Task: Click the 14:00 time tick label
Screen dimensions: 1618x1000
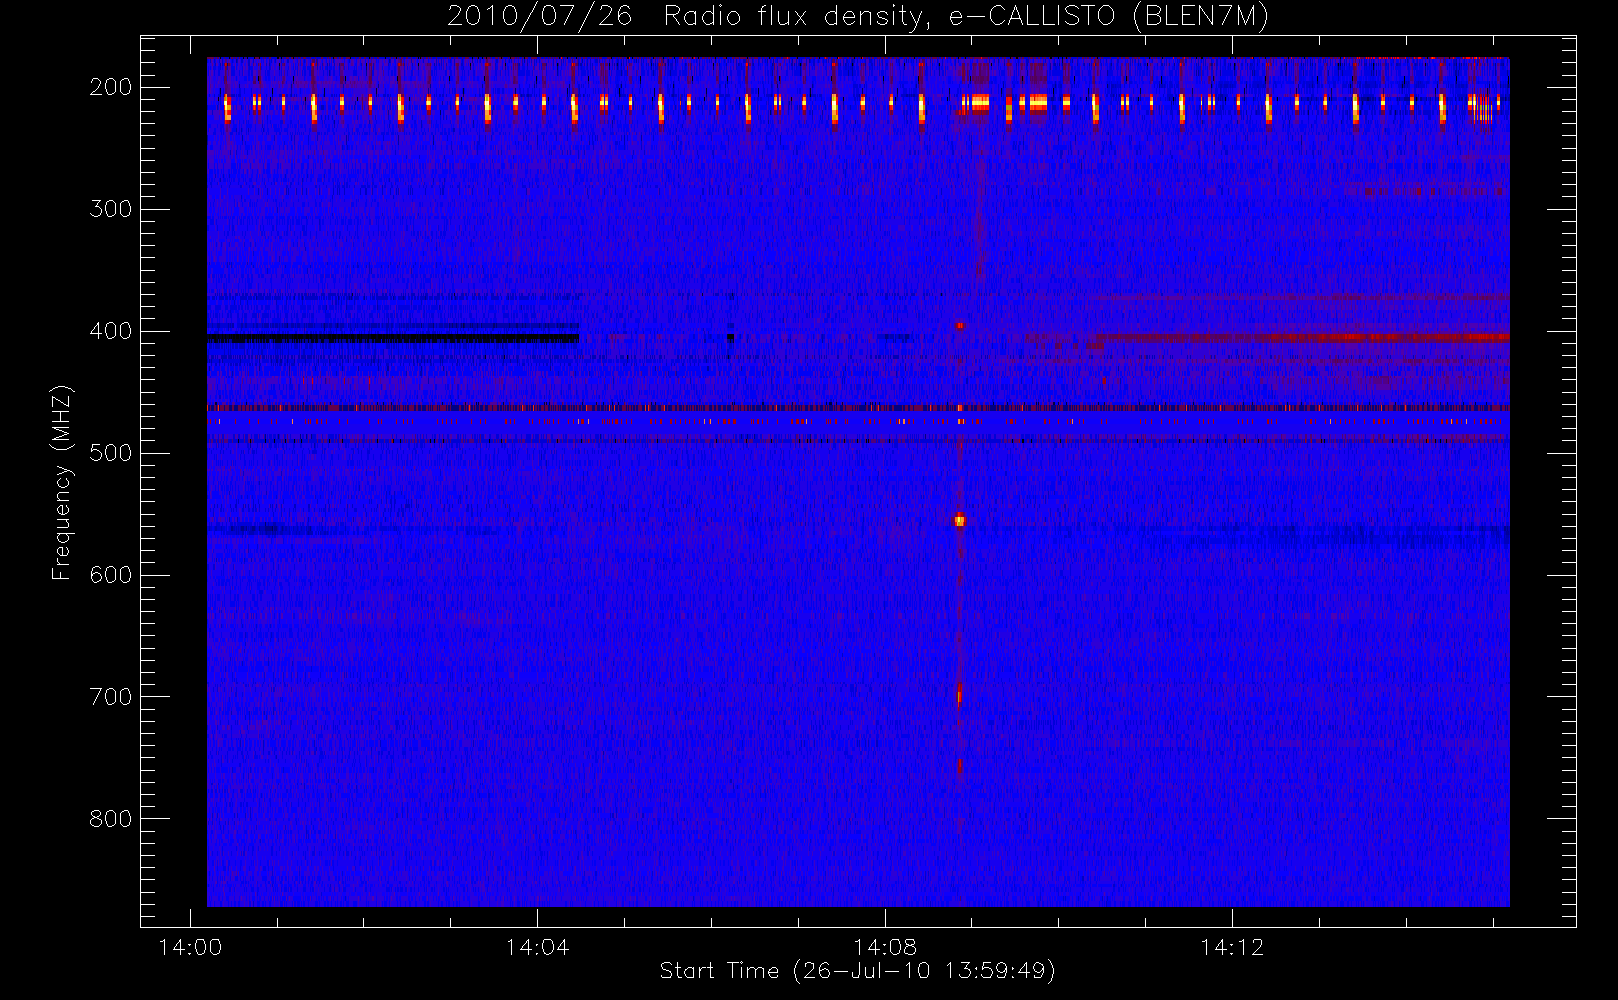Action: click(190, 947)
